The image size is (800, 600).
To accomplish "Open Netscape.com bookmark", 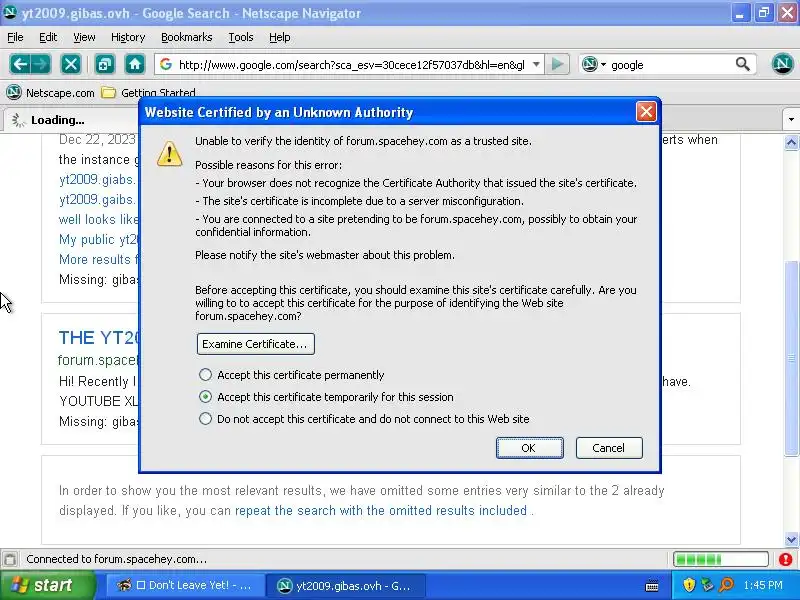I will (x=50, y=93).
